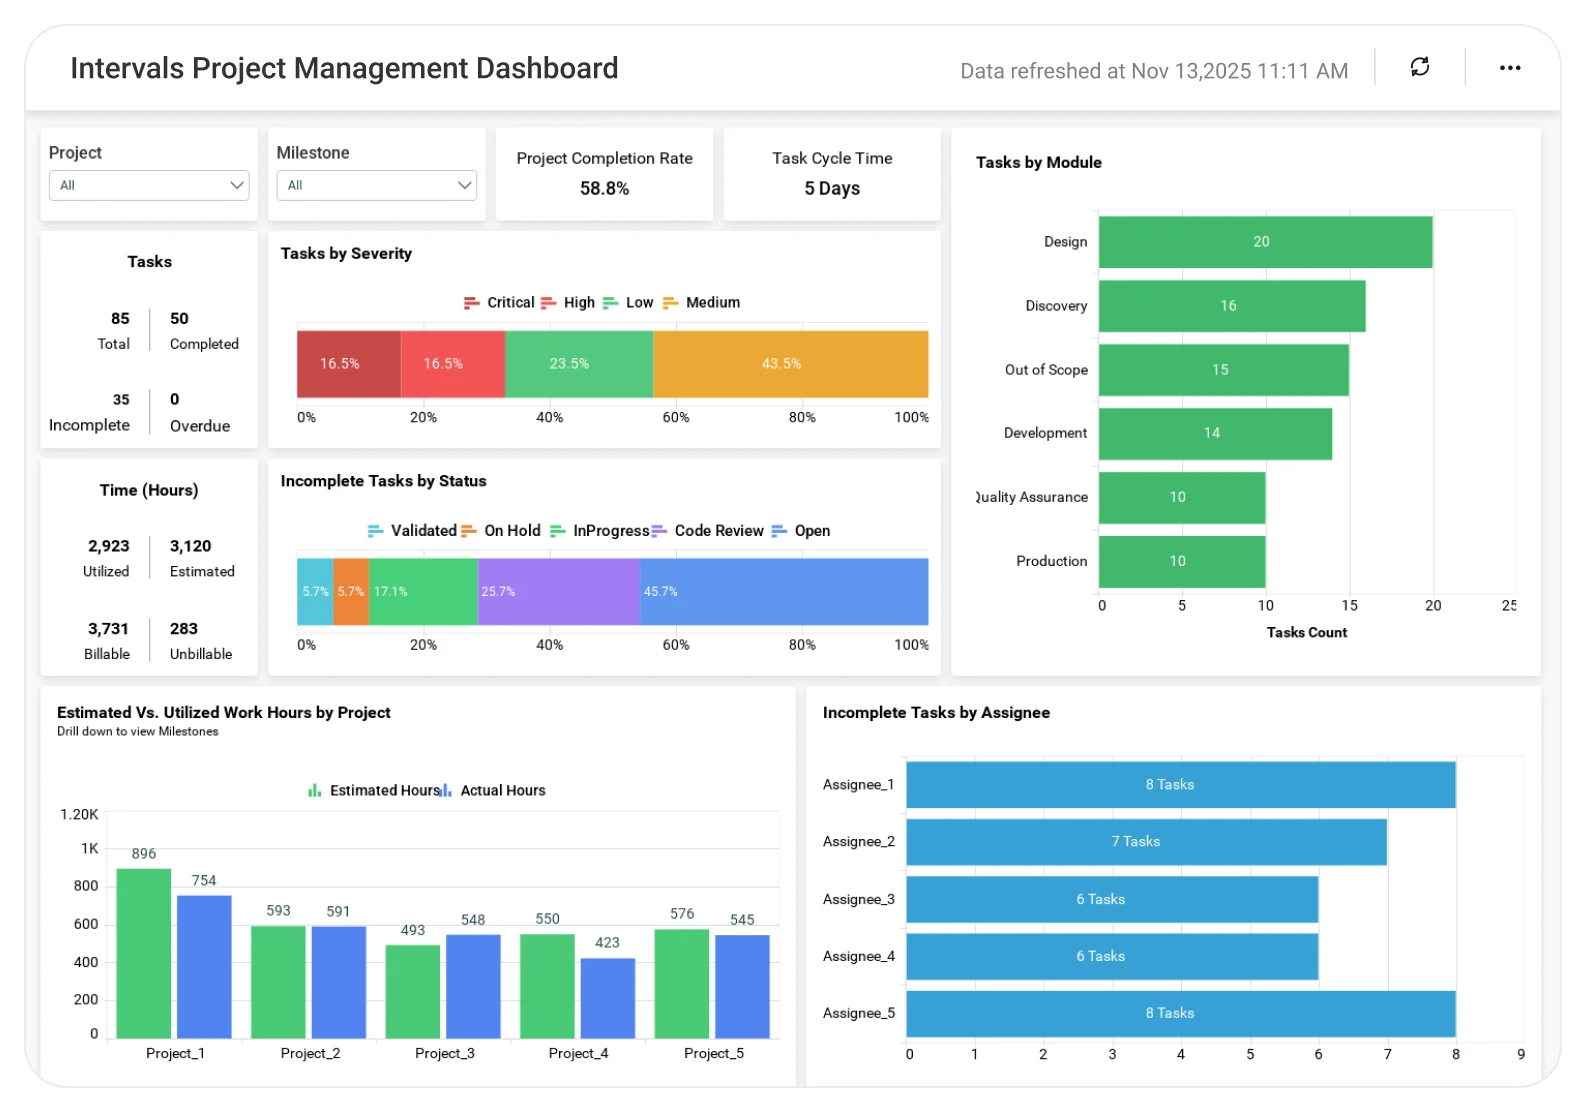The height and width of the screenshot is (1112, 1586).
Task: Drill into Project_1 actual bar 754
Action: pos(204,967)
